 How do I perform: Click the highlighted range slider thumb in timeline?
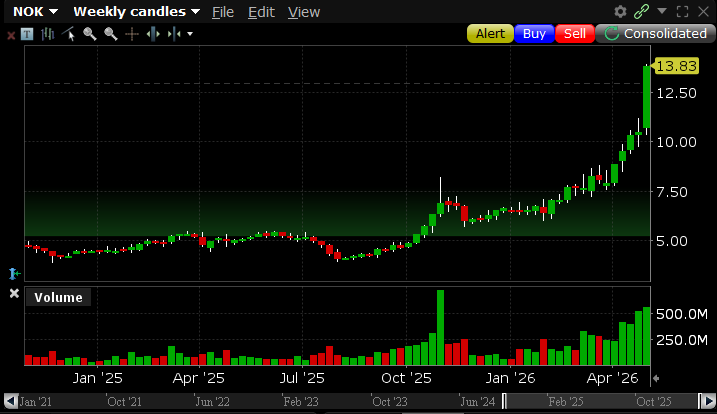(x=602, y=401)
